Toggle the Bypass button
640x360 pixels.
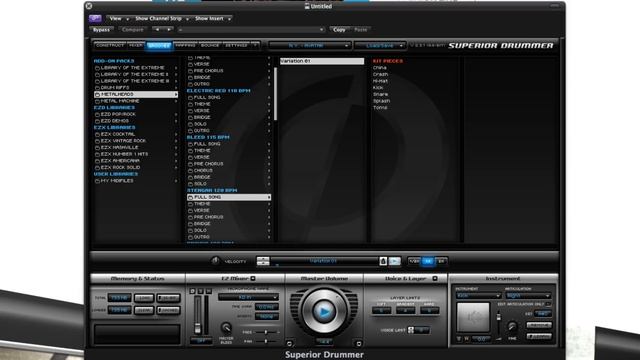[101, 29]
